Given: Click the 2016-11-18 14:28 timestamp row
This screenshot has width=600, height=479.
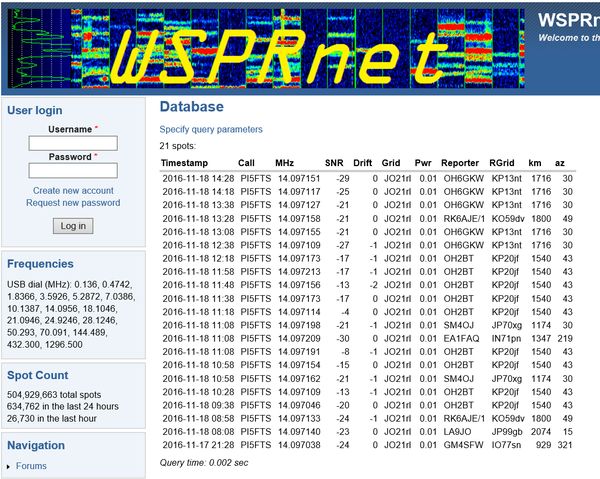Looking at the screenshot, I should [198, 177].
